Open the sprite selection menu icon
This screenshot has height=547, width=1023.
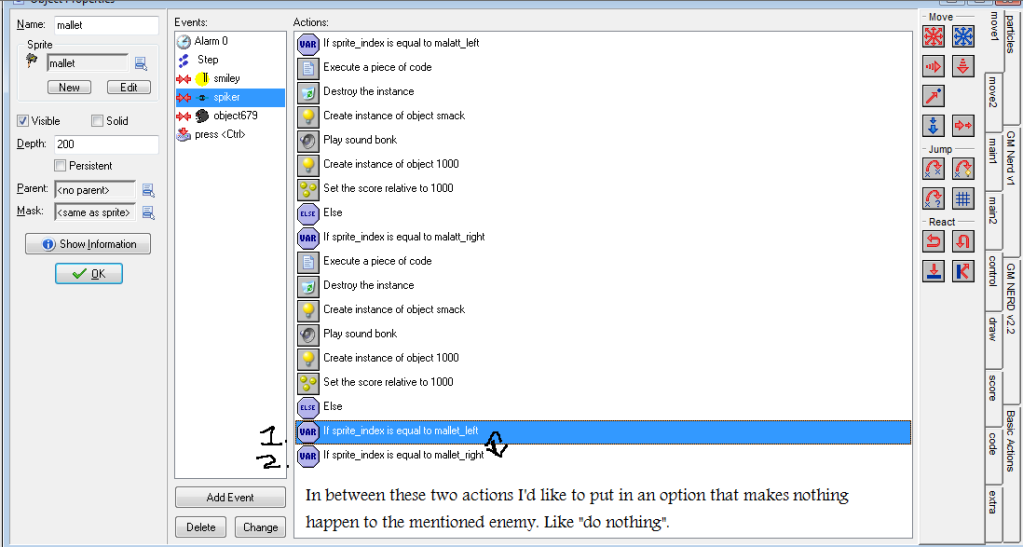pos(140,63)
